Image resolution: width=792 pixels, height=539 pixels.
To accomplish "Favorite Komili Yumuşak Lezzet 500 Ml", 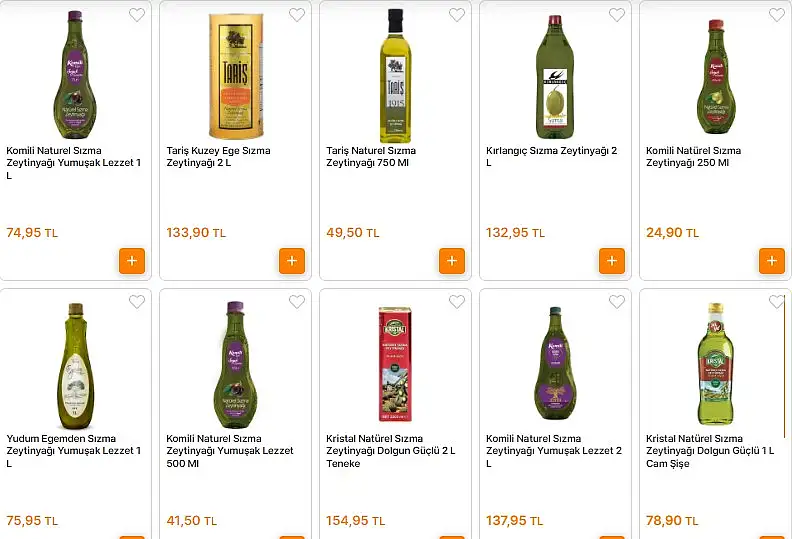I will [297, 302].
